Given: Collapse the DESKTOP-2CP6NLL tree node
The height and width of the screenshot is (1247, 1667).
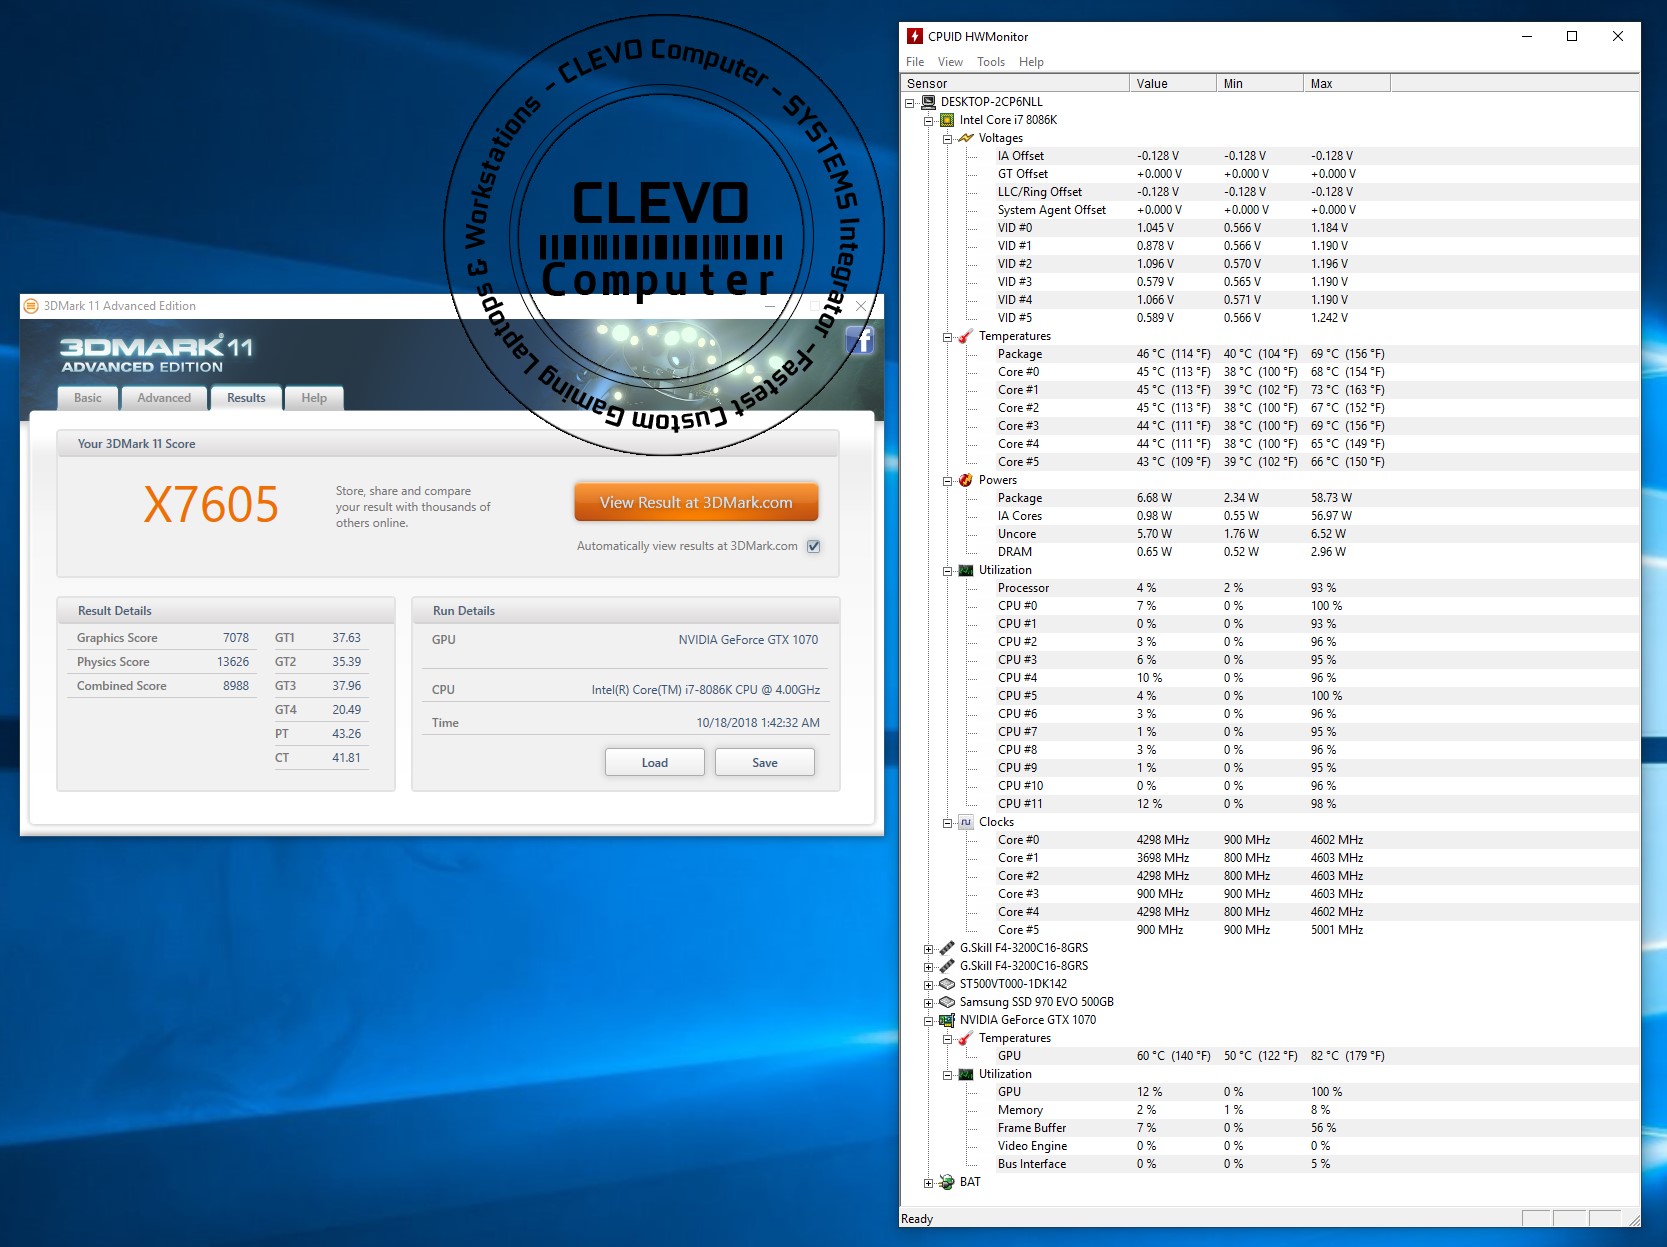Looking at the screenshot, I should point(909,103).
